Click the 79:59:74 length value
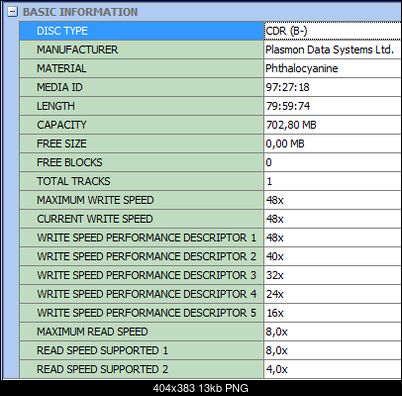This screenshot has height=396, width=402. [288, 106]
